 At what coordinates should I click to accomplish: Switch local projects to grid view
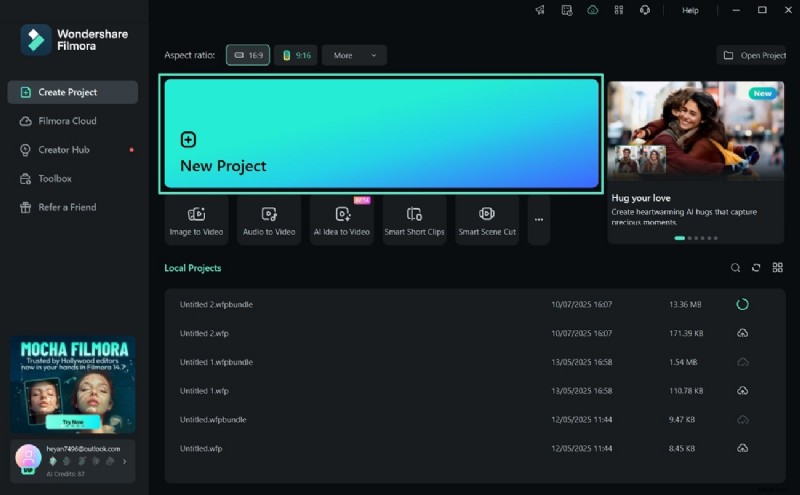[x=777, y=268]
